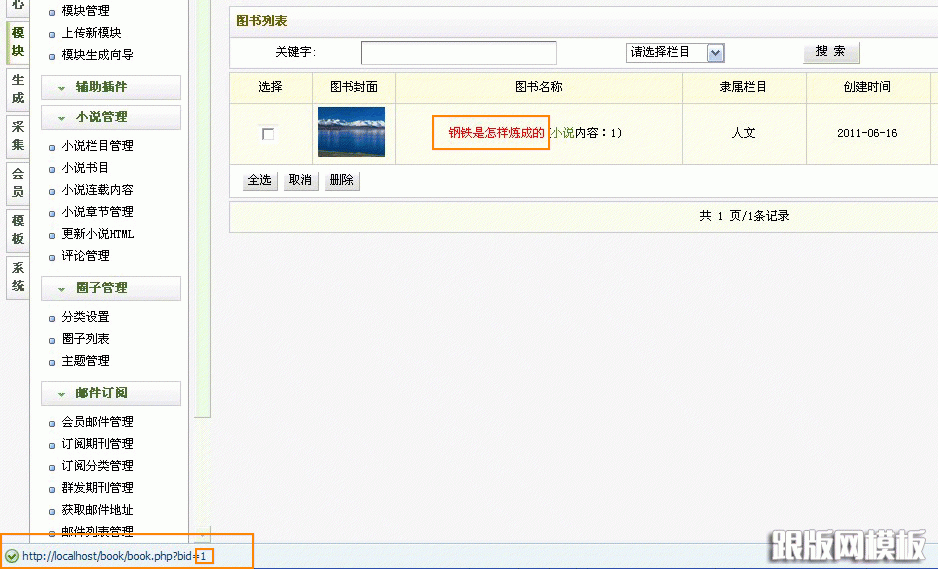Open the book cover thumbnail

[x=351, y=132]
